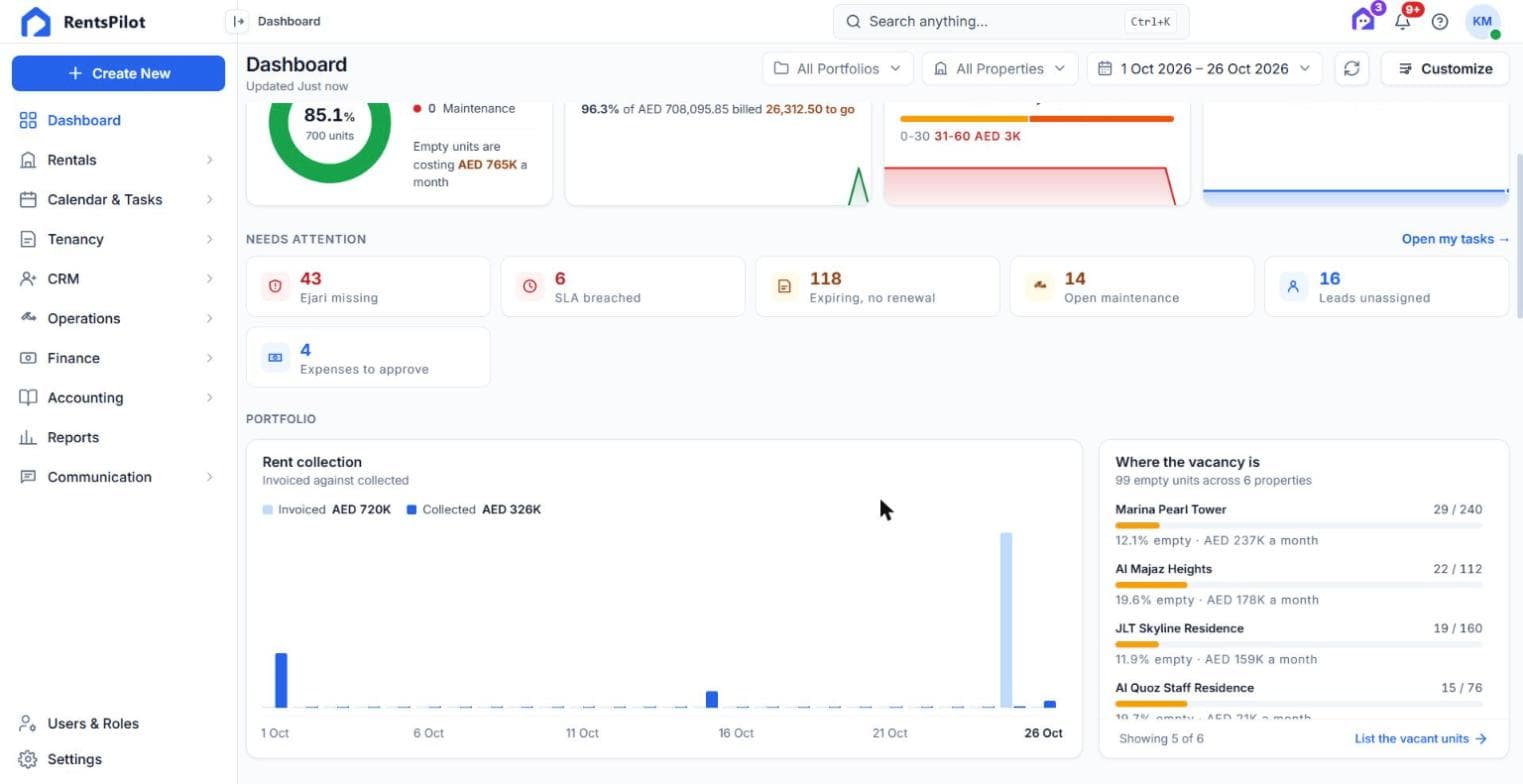Open the date range picker dropdown
The height and width of the screenshot is (784, 1523).
pos(1204,68)
